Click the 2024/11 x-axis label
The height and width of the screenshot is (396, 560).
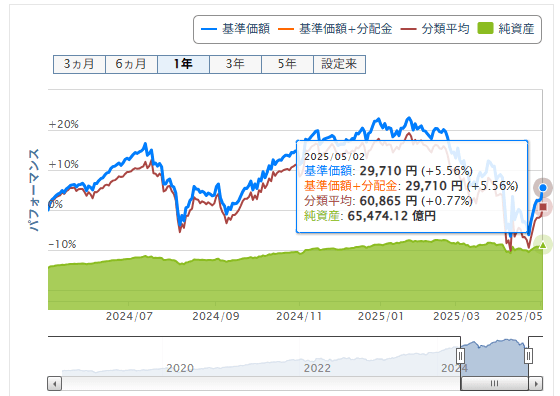(x=299, y=316)
